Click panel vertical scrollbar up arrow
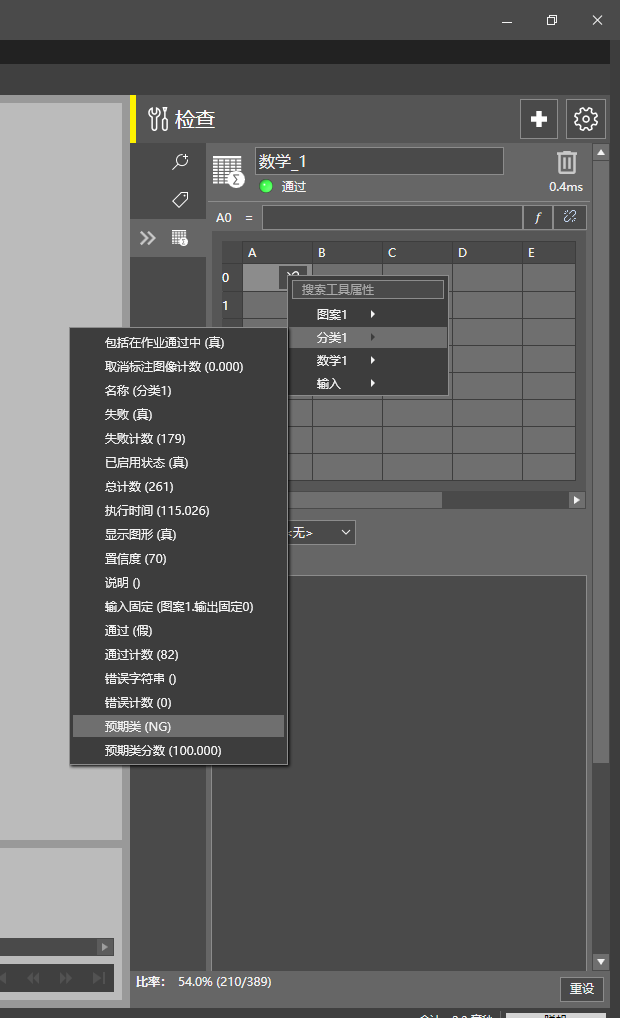The width and height of the screenshot is (620, 1018). click(x=601, y=153)
